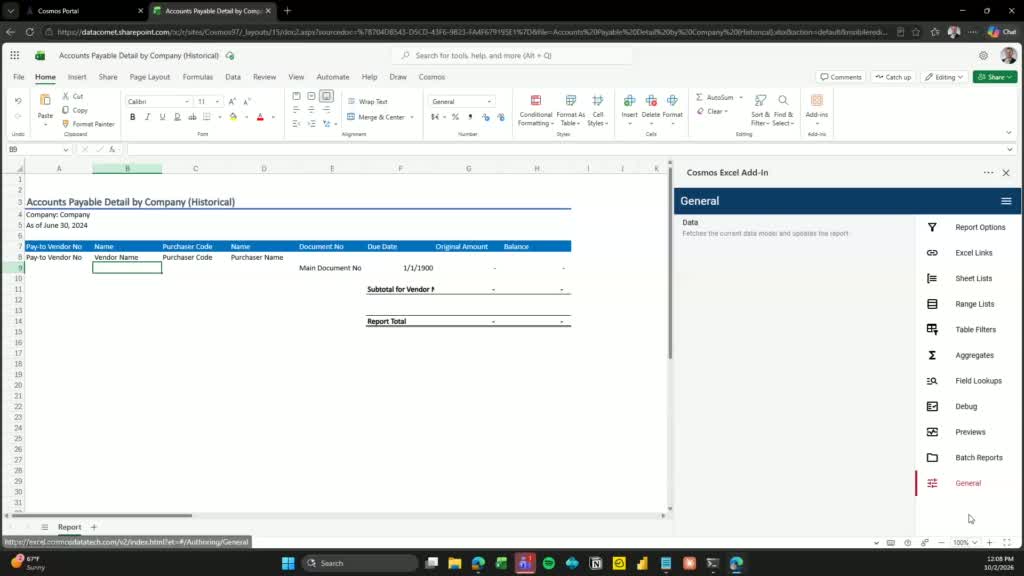1024x576 pixels.
Task: Apply bold formatting
Action: click(x=133, y=117)
